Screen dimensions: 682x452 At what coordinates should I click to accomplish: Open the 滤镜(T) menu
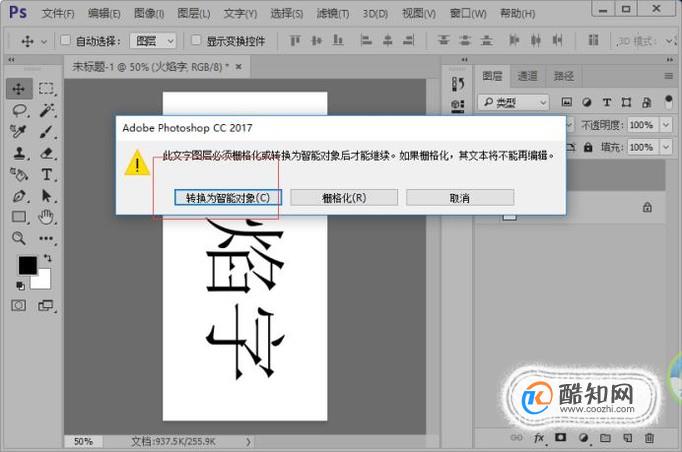click(333, 13)
